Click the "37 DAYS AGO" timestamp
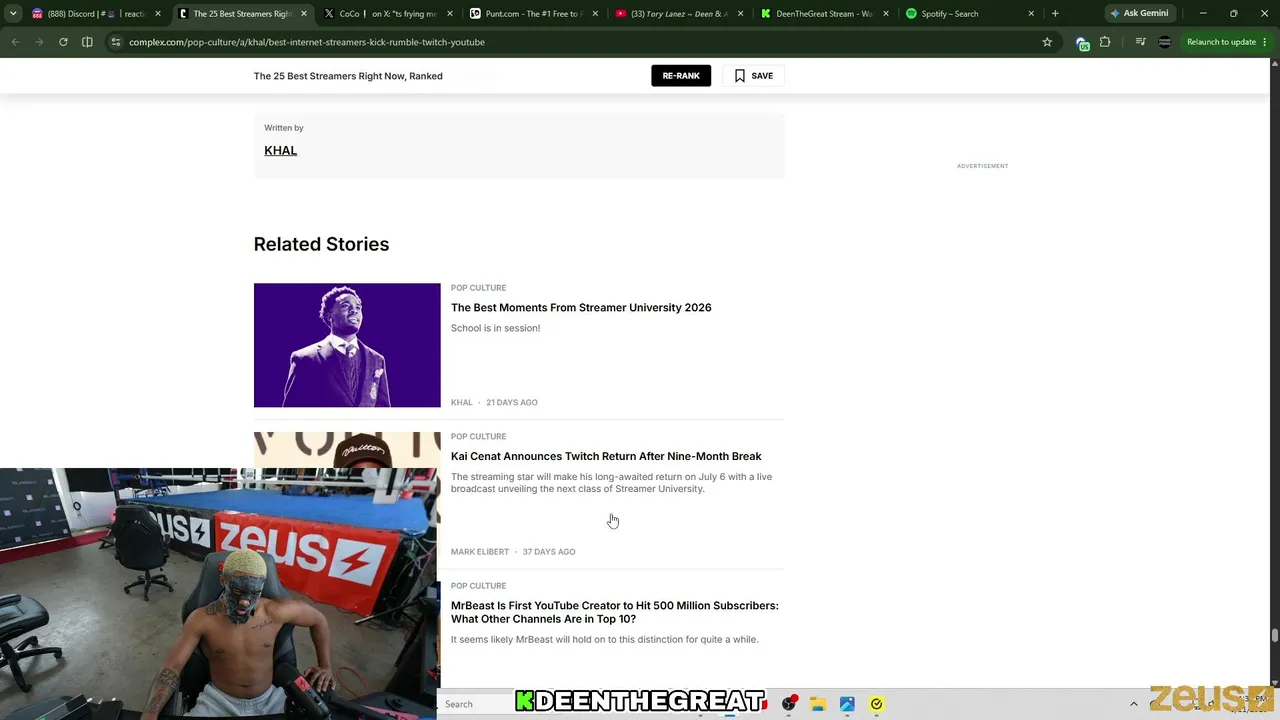The image size is (1280, 720). [549, 552]
